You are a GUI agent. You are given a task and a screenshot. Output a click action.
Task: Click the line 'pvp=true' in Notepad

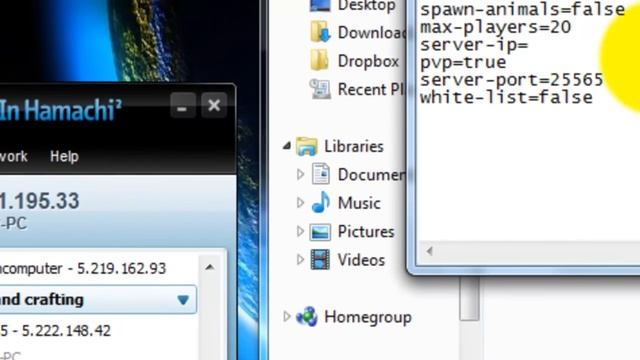point(463,63)
